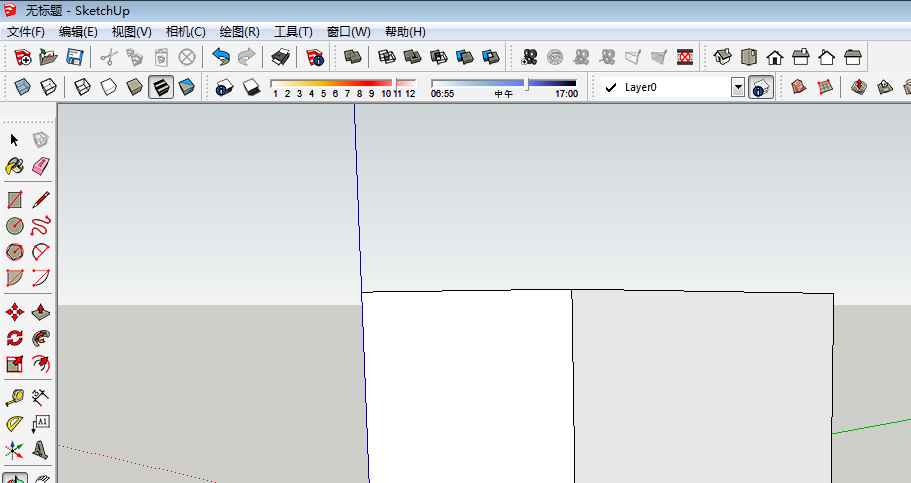Image resolution: width=911 pixels, height=483 pixels.
Task: Click the month date slider handle
Action: coord(396,84)
